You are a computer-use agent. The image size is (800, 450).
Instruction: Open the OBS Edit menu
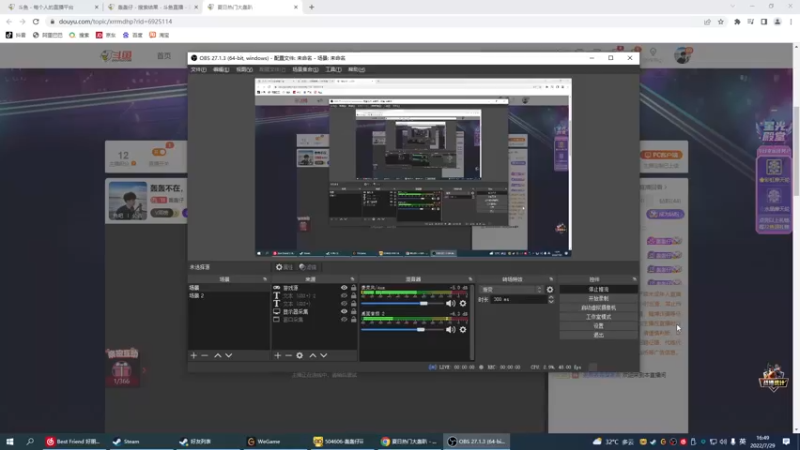(221, 69)
